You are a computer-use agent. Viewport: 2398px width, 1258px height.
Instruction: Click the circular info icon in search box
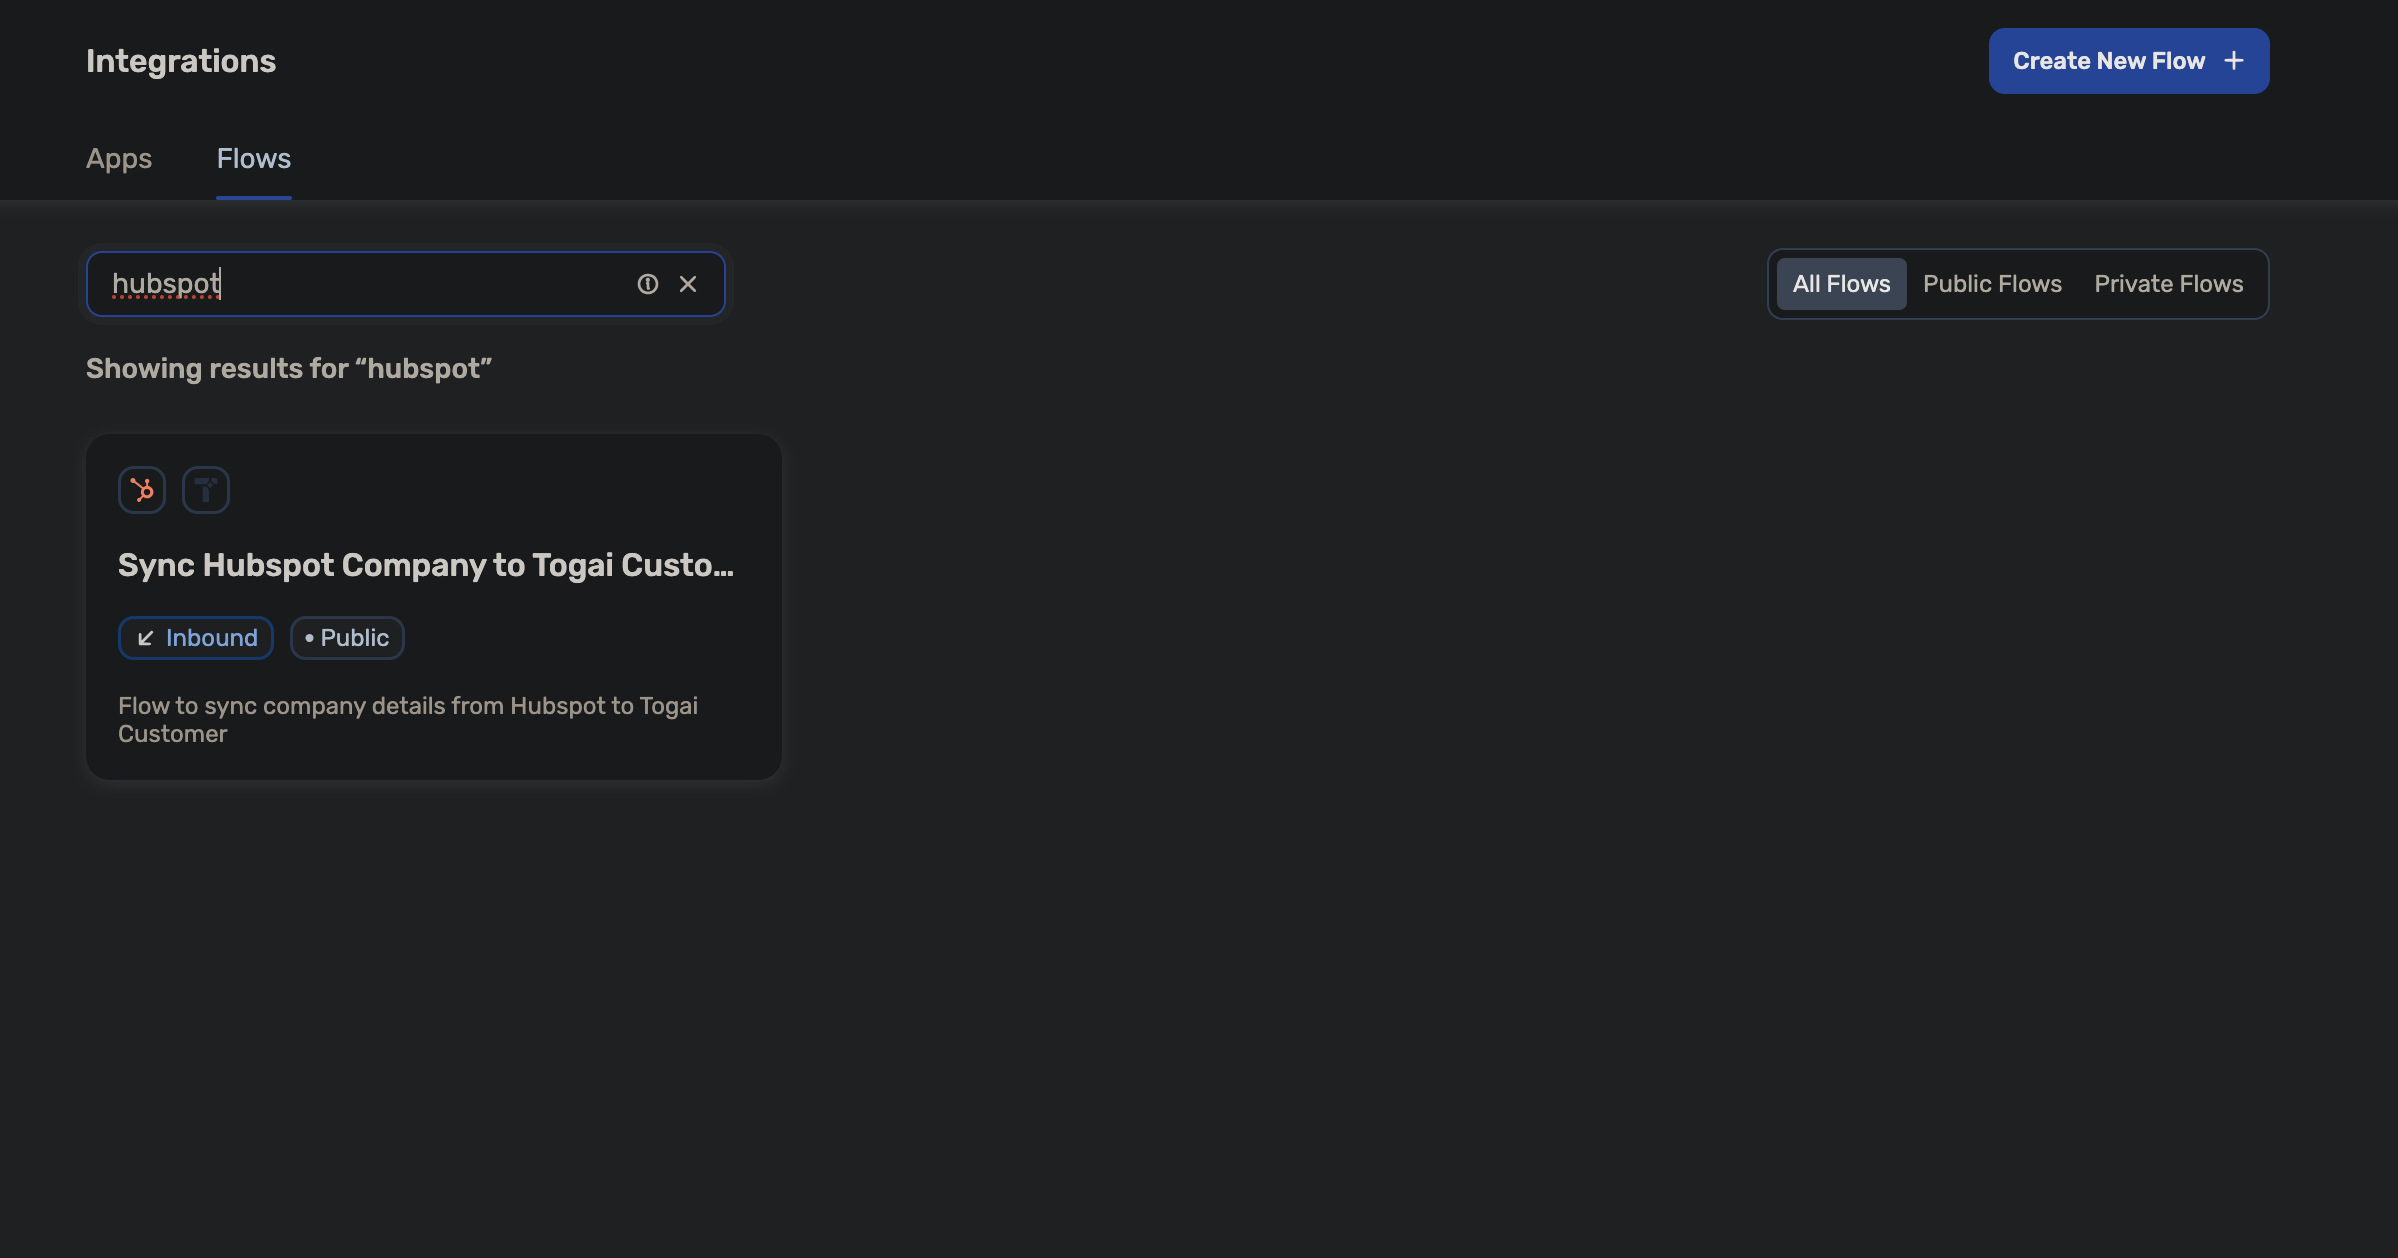click(x=648, y=284)
